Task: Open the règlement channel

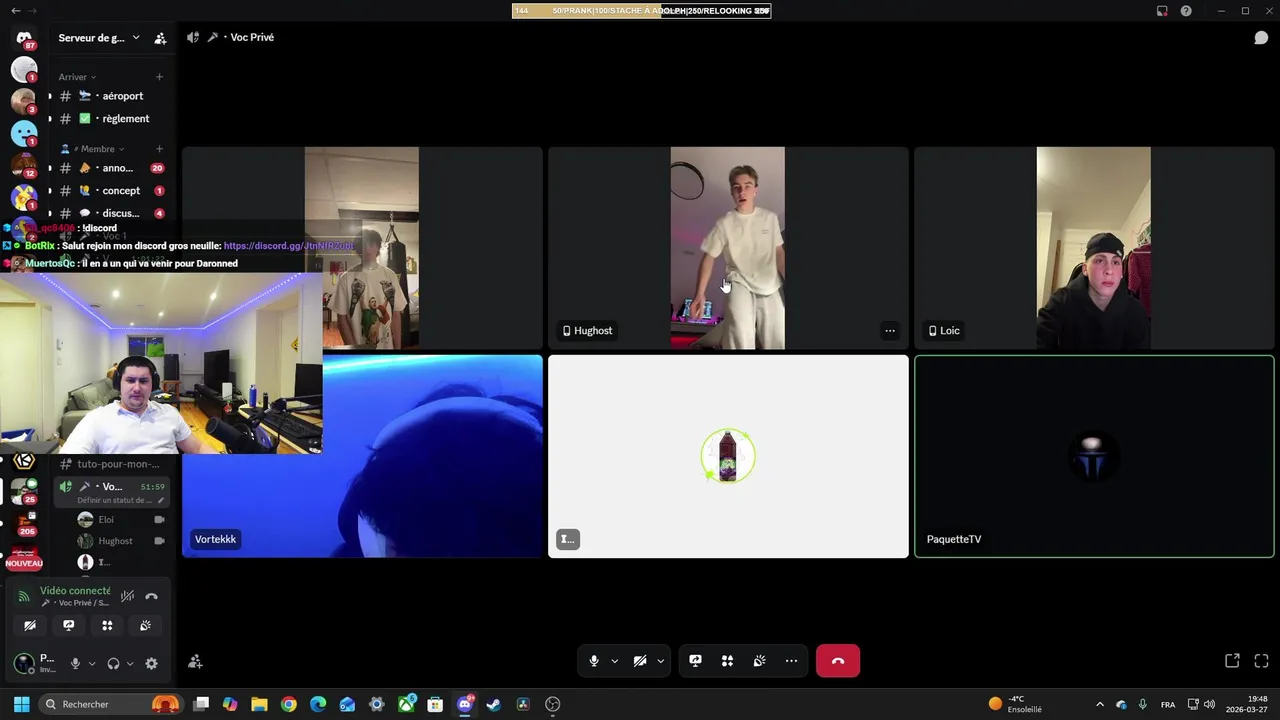Action: tap(112, 119)
